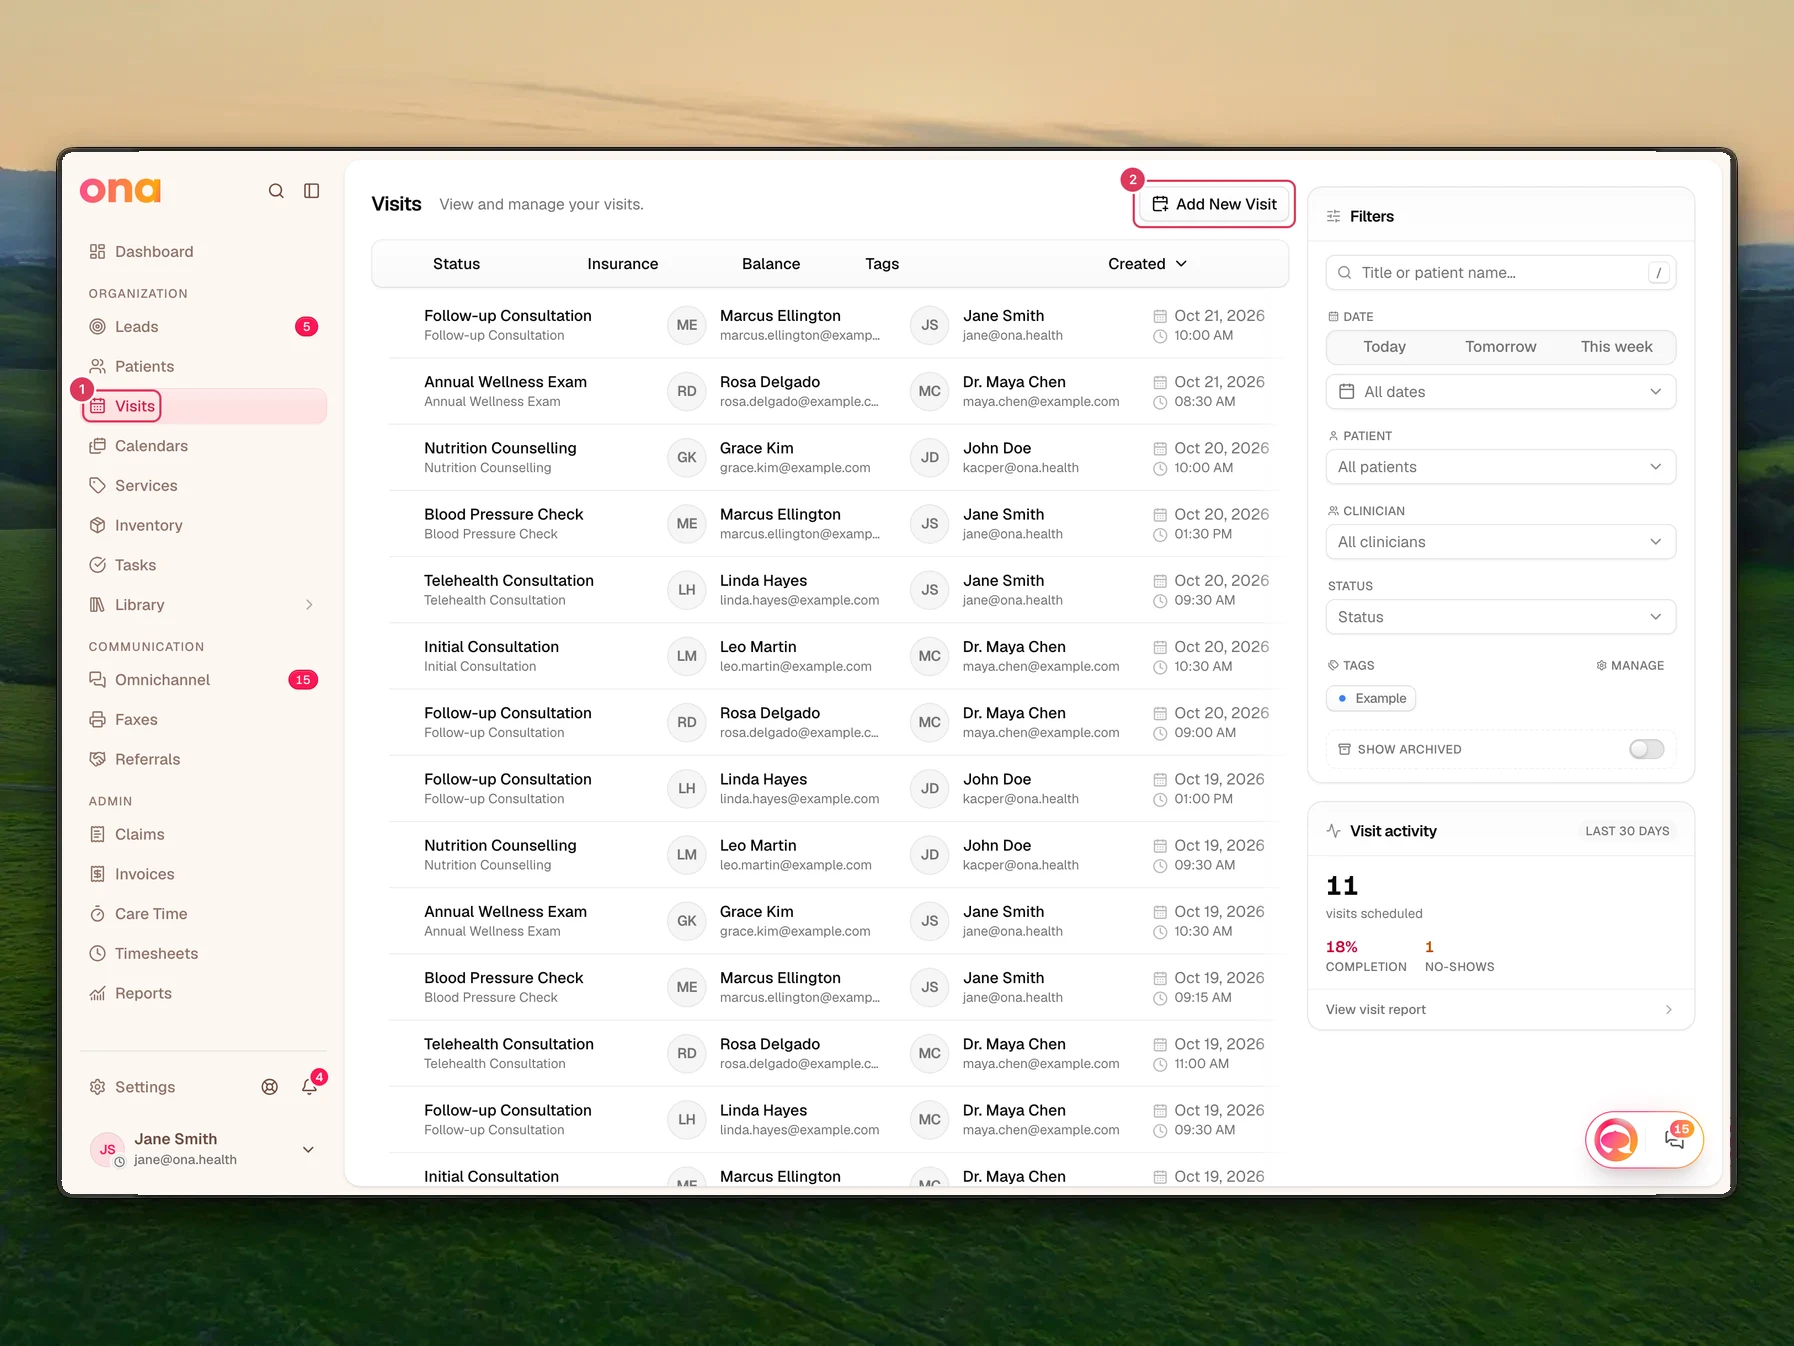Collapse sidebar using the panel icon

point(312,191)
